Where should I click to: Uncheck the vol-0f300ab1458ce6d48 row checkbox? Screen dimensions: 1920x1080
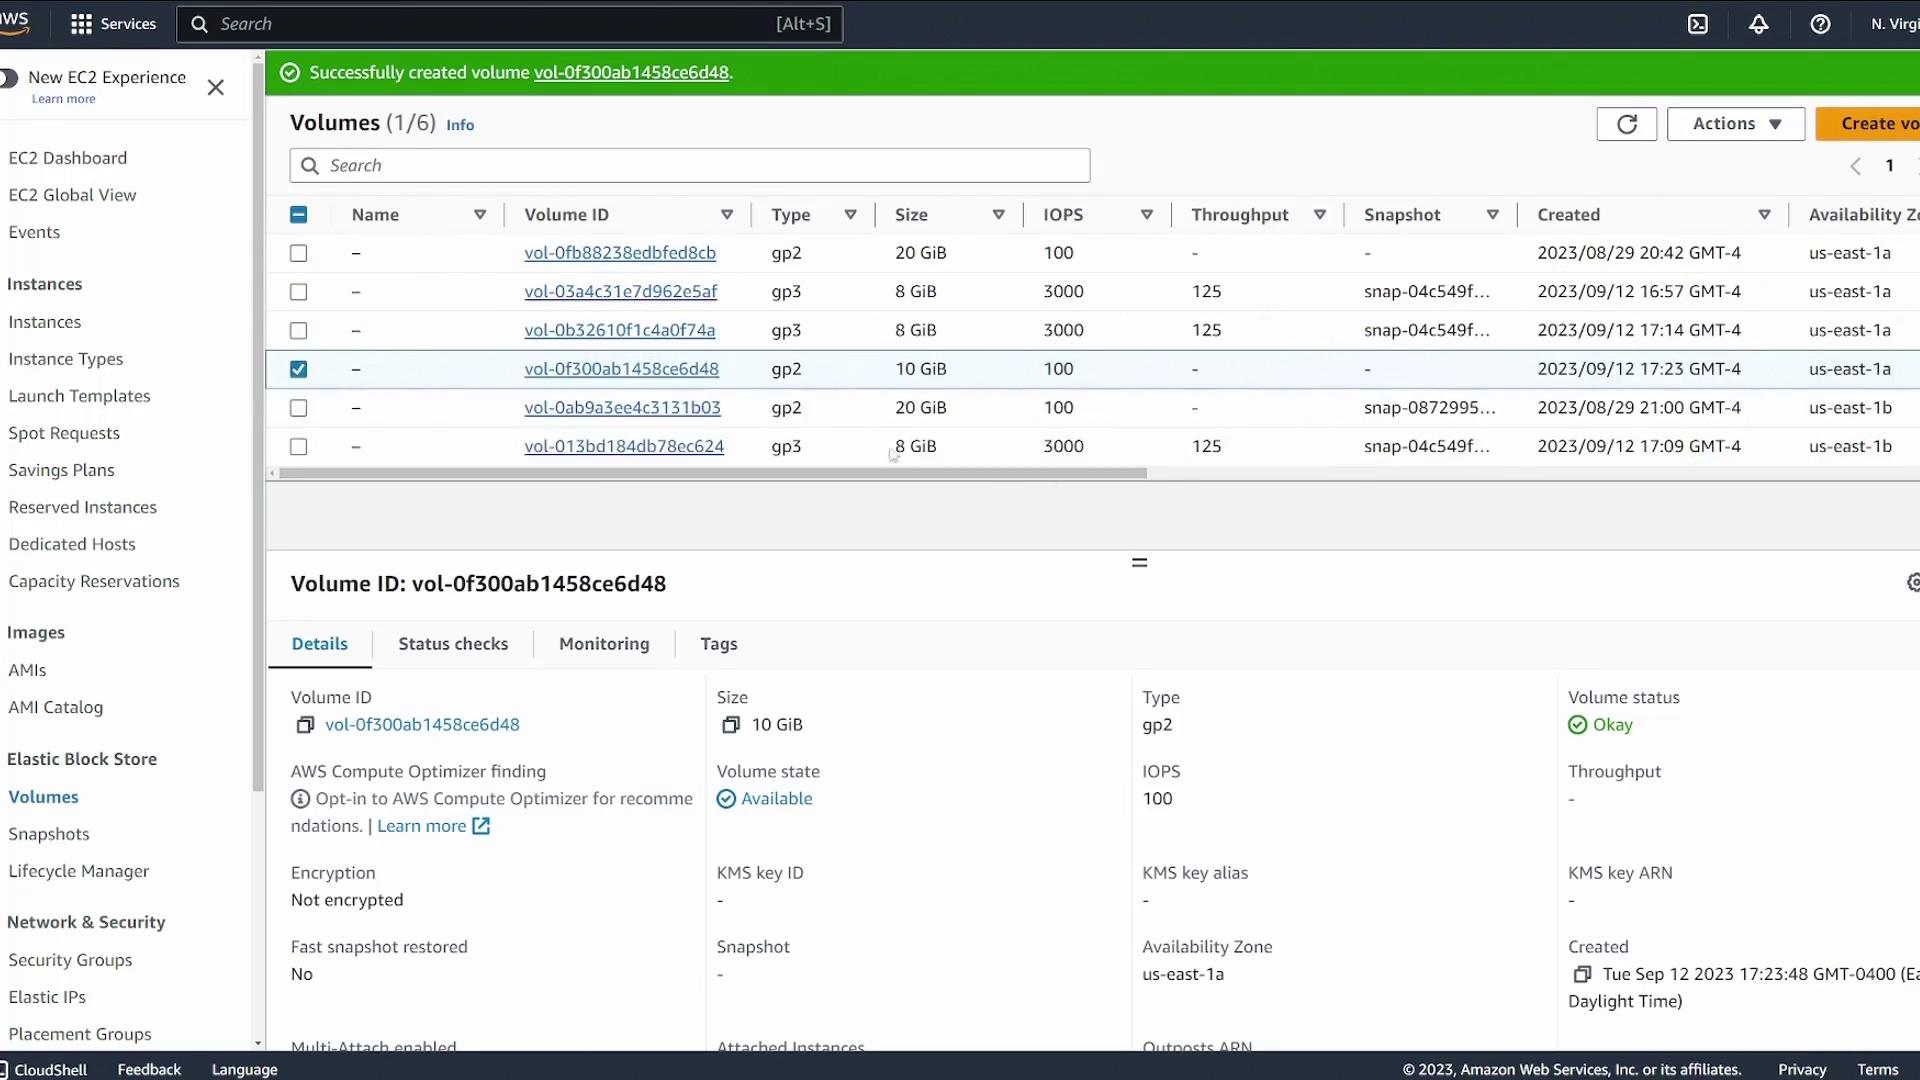pos(298,369)
